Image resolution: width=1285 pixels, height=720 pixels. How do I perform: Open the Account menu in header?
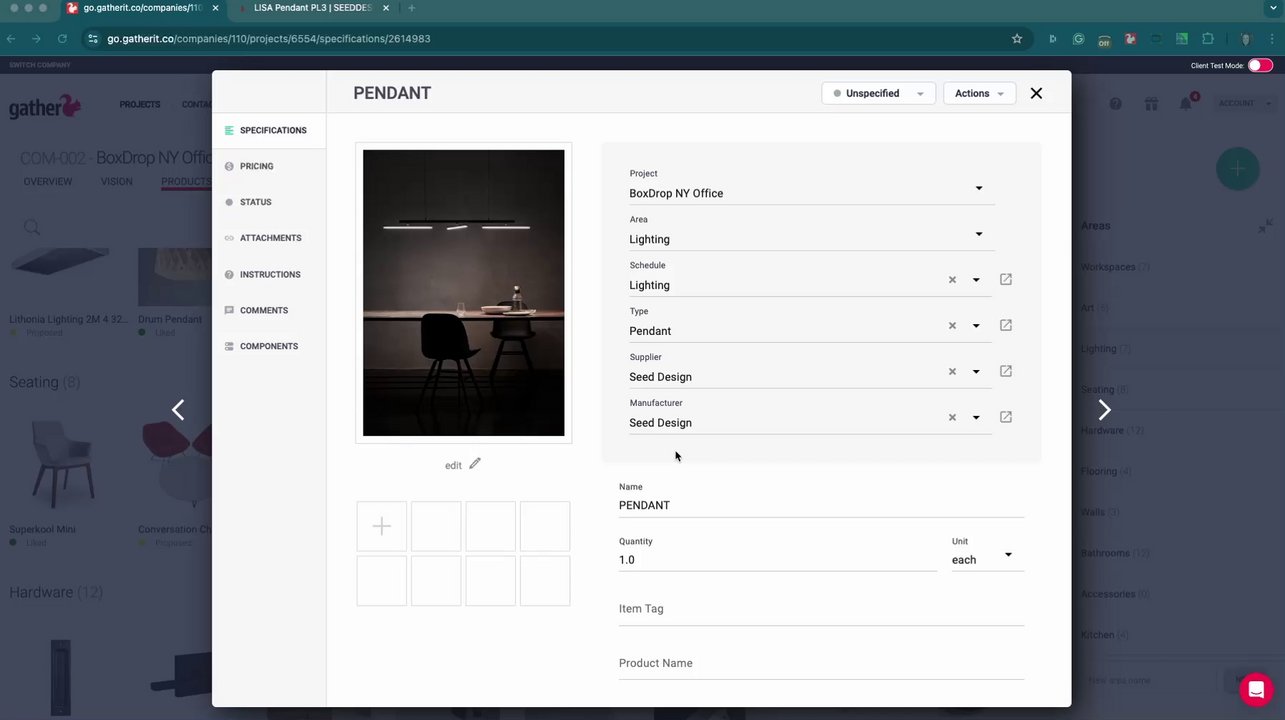click(1244, 103)
